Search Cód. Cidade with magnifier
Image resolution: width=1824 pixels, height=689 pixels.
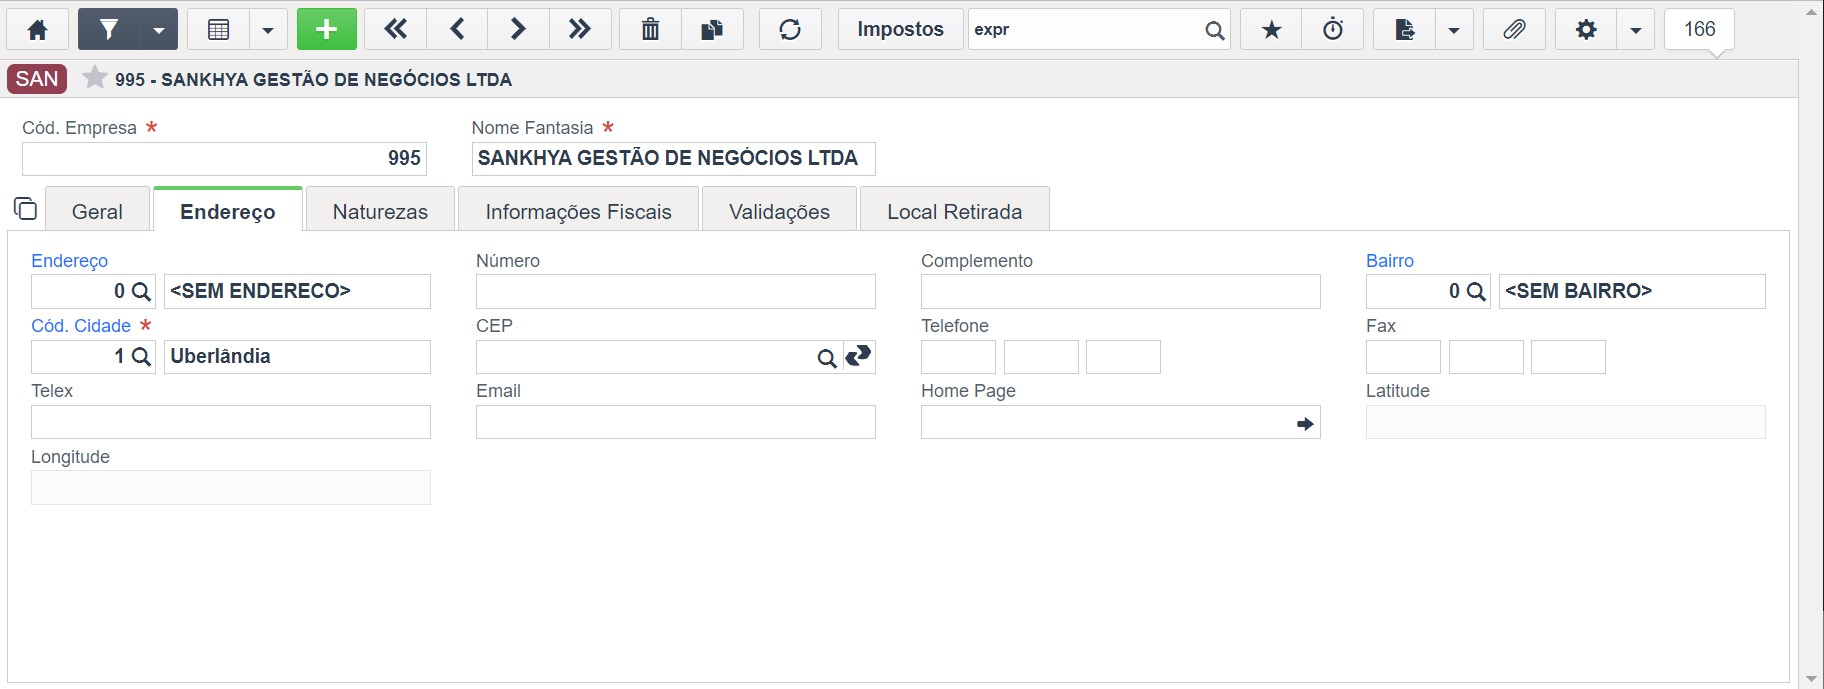[142, 357]
